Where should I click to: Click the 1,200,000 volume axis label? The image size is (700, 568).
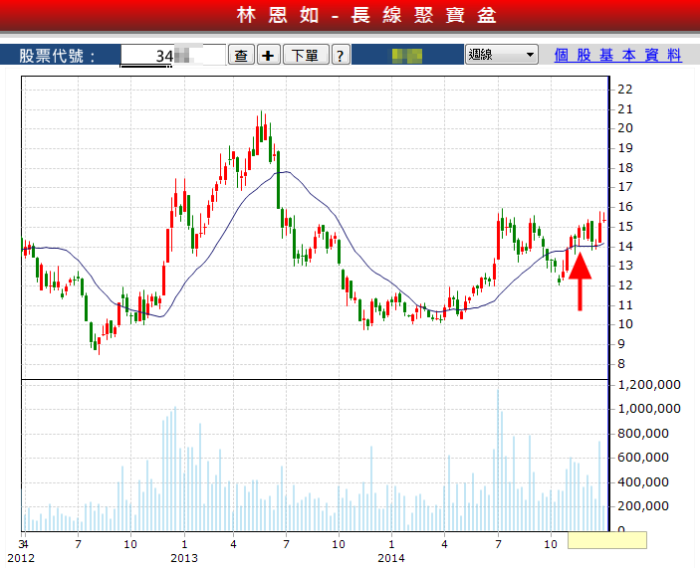tap(649, 384)
